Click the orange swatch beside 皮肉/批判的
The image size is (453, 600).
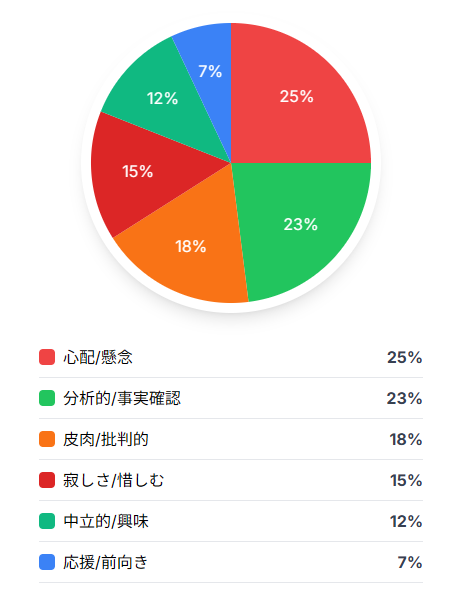point(47,439)
